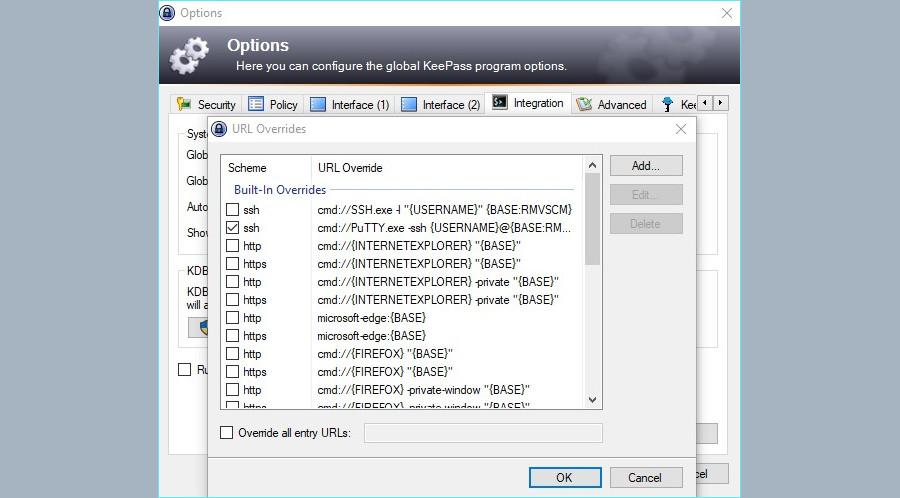900x498 pixels.
Task: Confirm URL Overrides with OK
Action: pyautogui.click(x=565, y=477)
